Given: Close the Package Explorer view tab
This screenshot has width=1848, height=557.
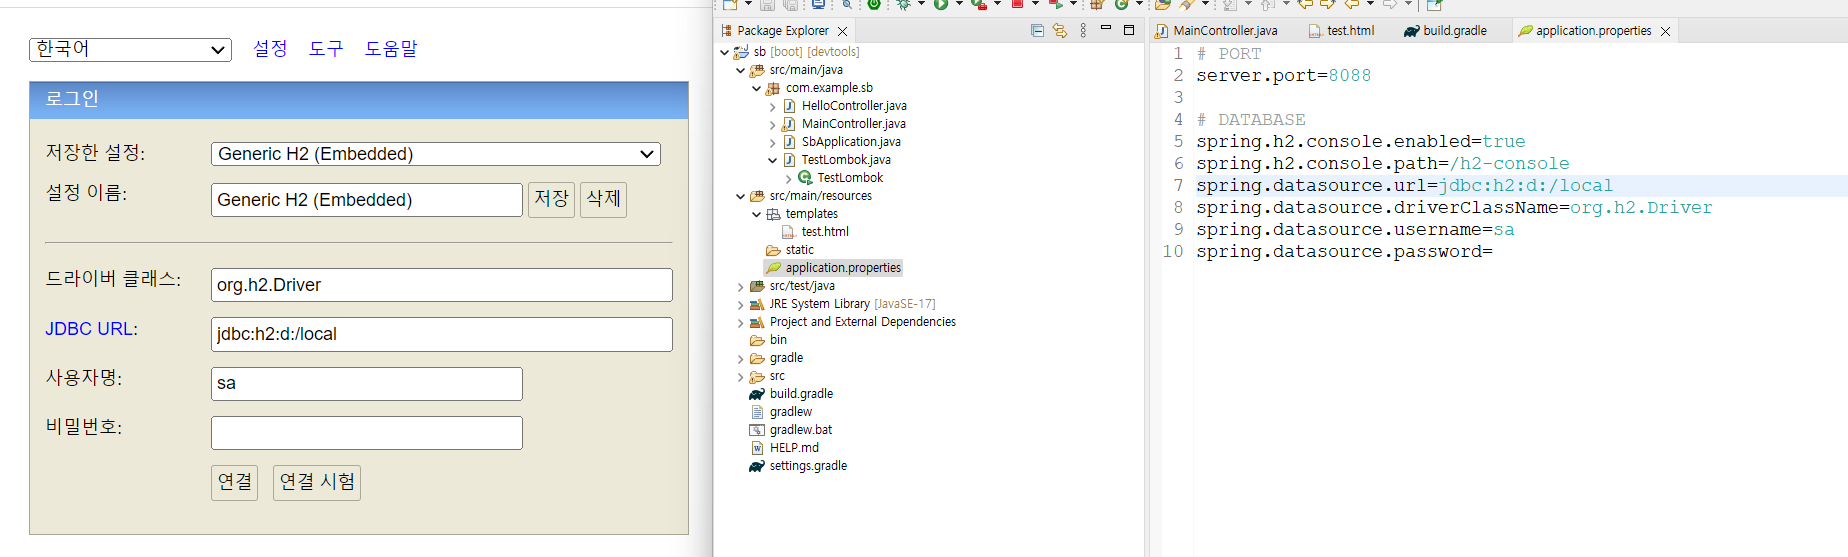Looking at the screenshot, I should point(843,31).
